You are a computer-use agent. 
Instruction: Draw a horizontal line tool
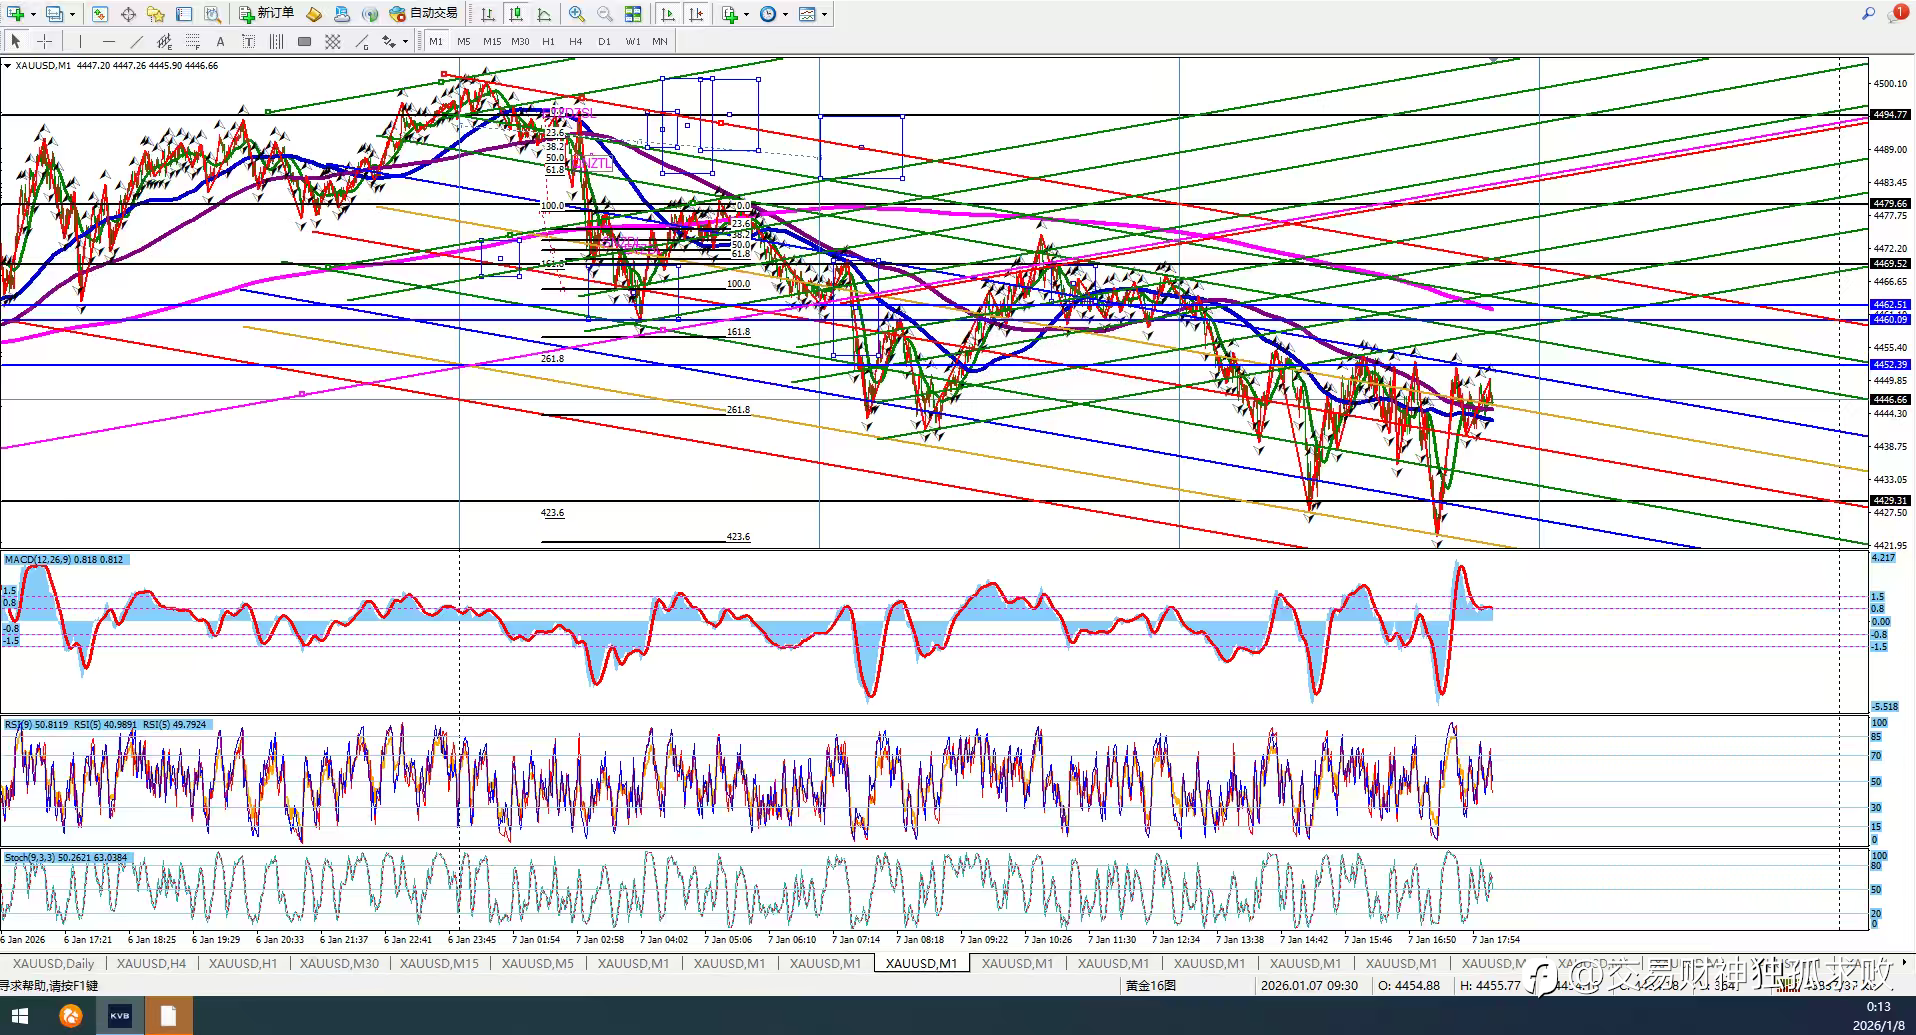point(108,41)
